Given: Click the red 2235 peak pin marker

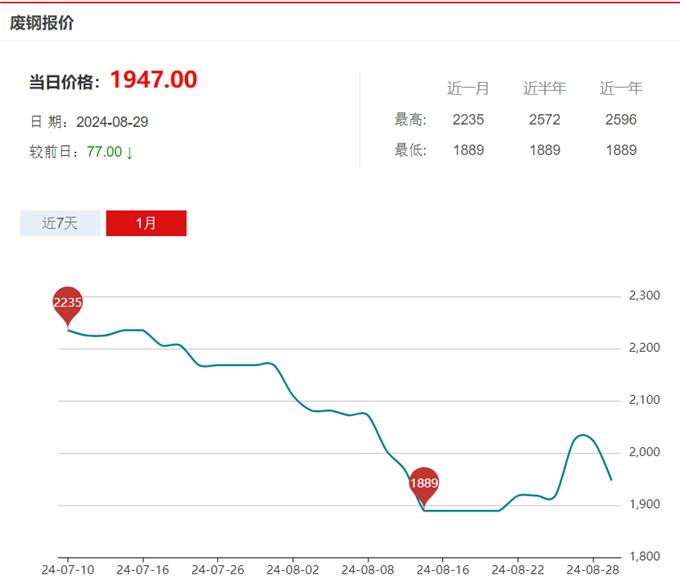Looking at the screenshot, I should click(68, 303).
